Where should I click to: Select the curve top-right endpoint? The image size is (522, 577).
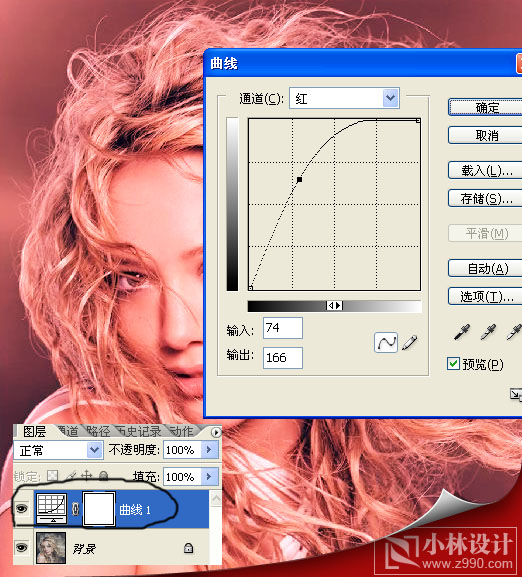click(418, 120)
